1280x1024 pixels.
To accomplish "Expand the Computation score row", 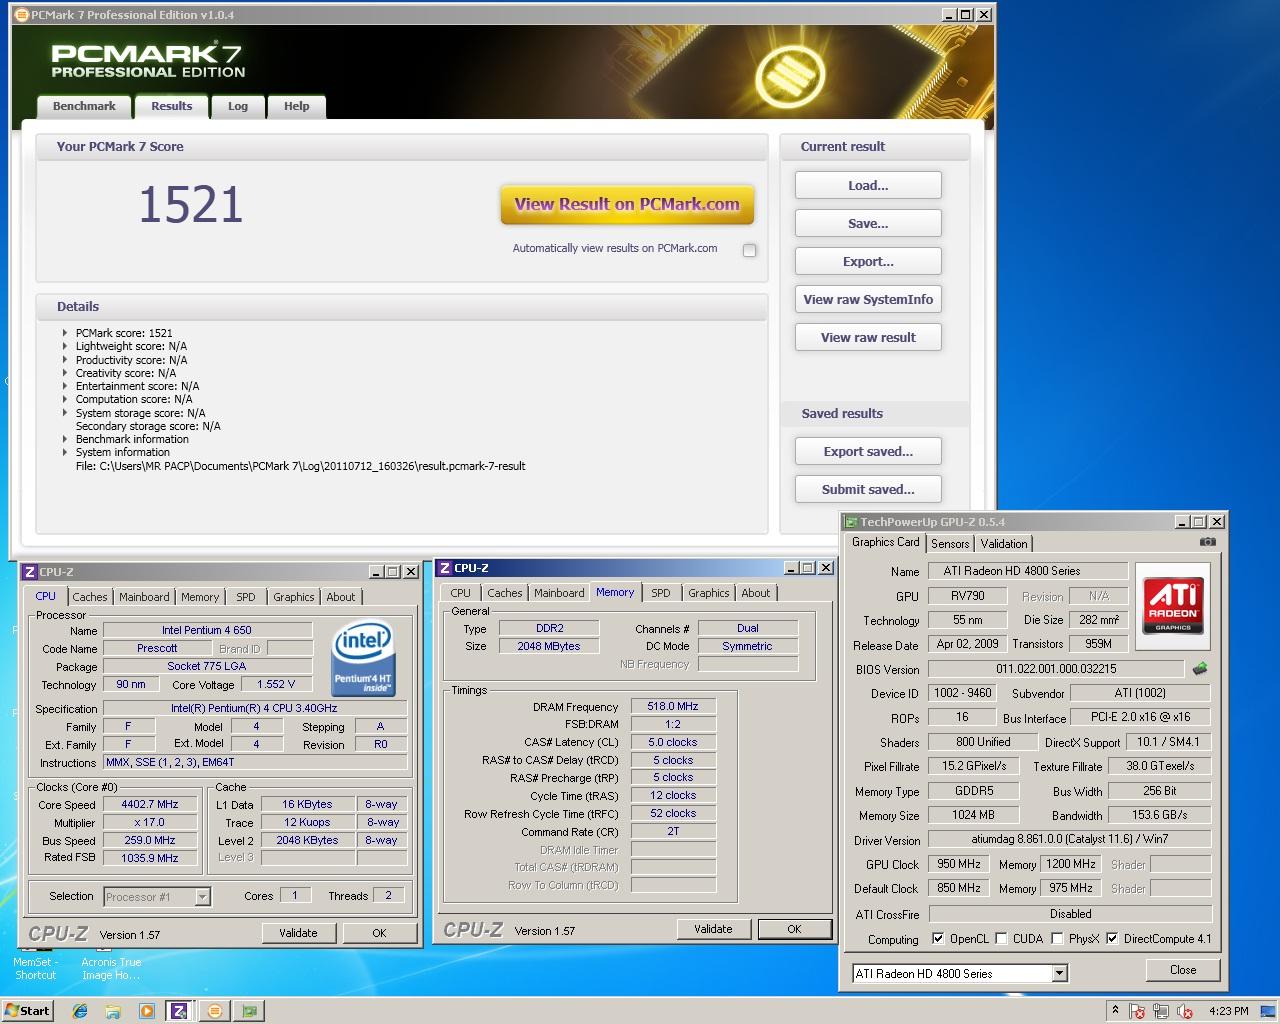I will 65,399.
